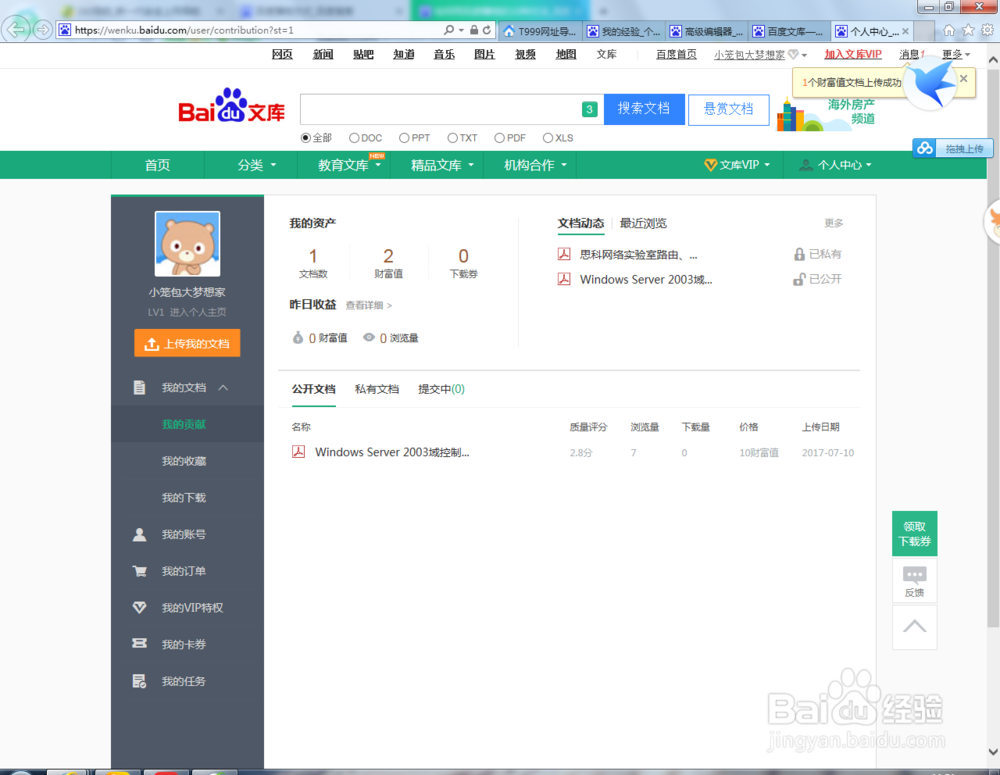1000x775 pixels.
Task: Click the back-to-top arrow button
Action: [x=915, y=627]
